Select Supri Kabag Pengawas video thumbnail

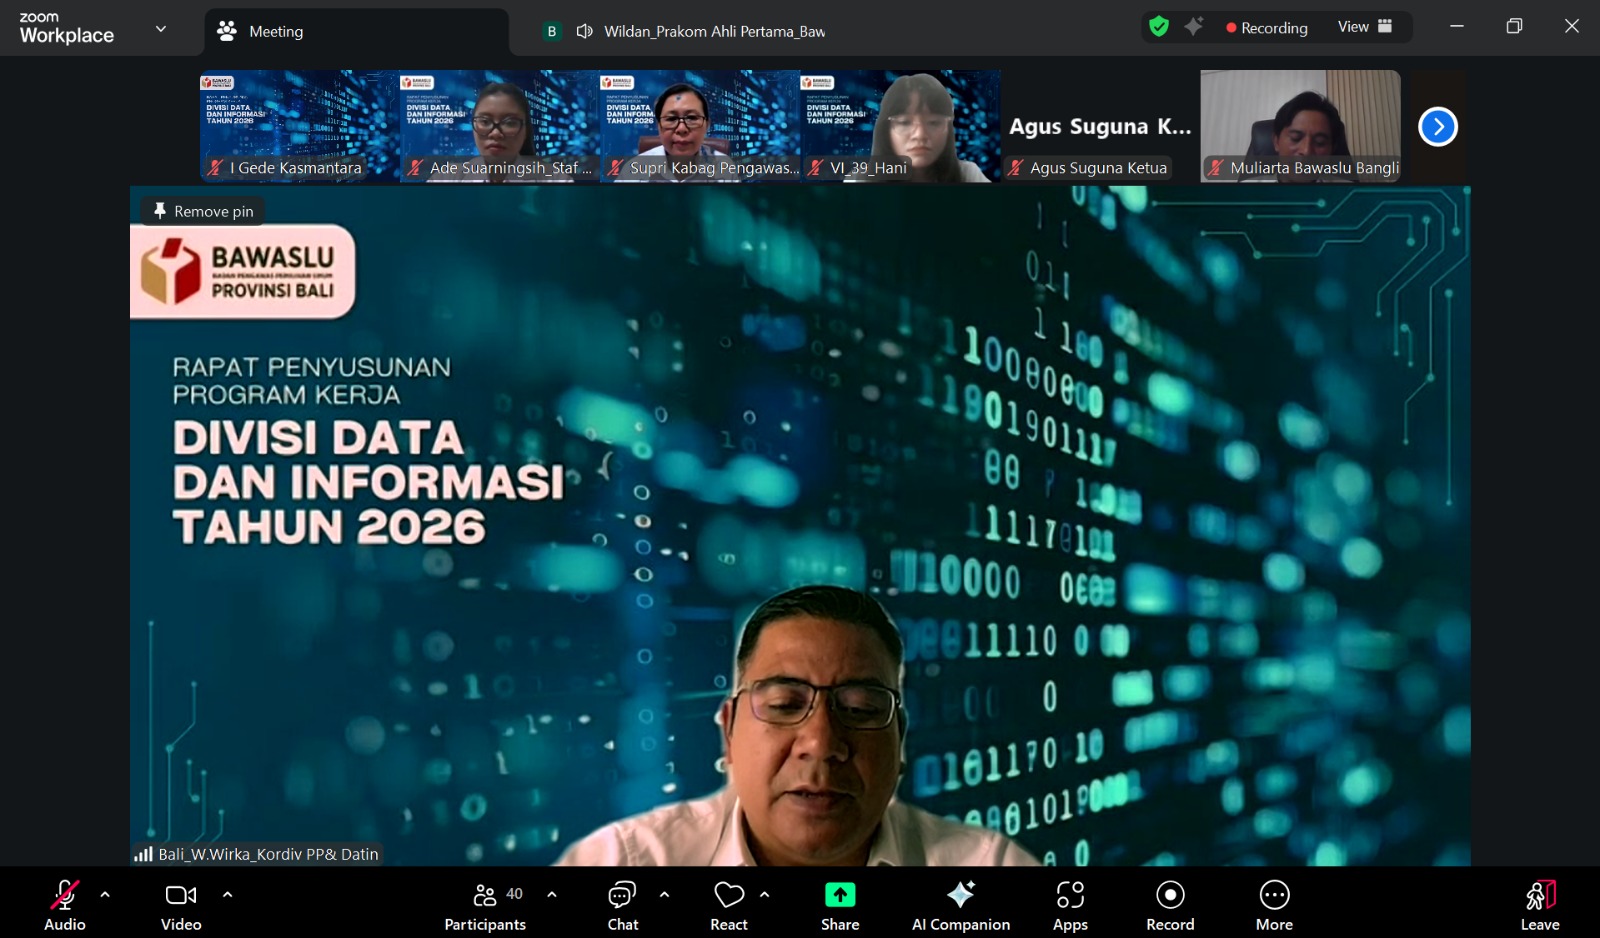pyautogui.click(x=700, y=126)
